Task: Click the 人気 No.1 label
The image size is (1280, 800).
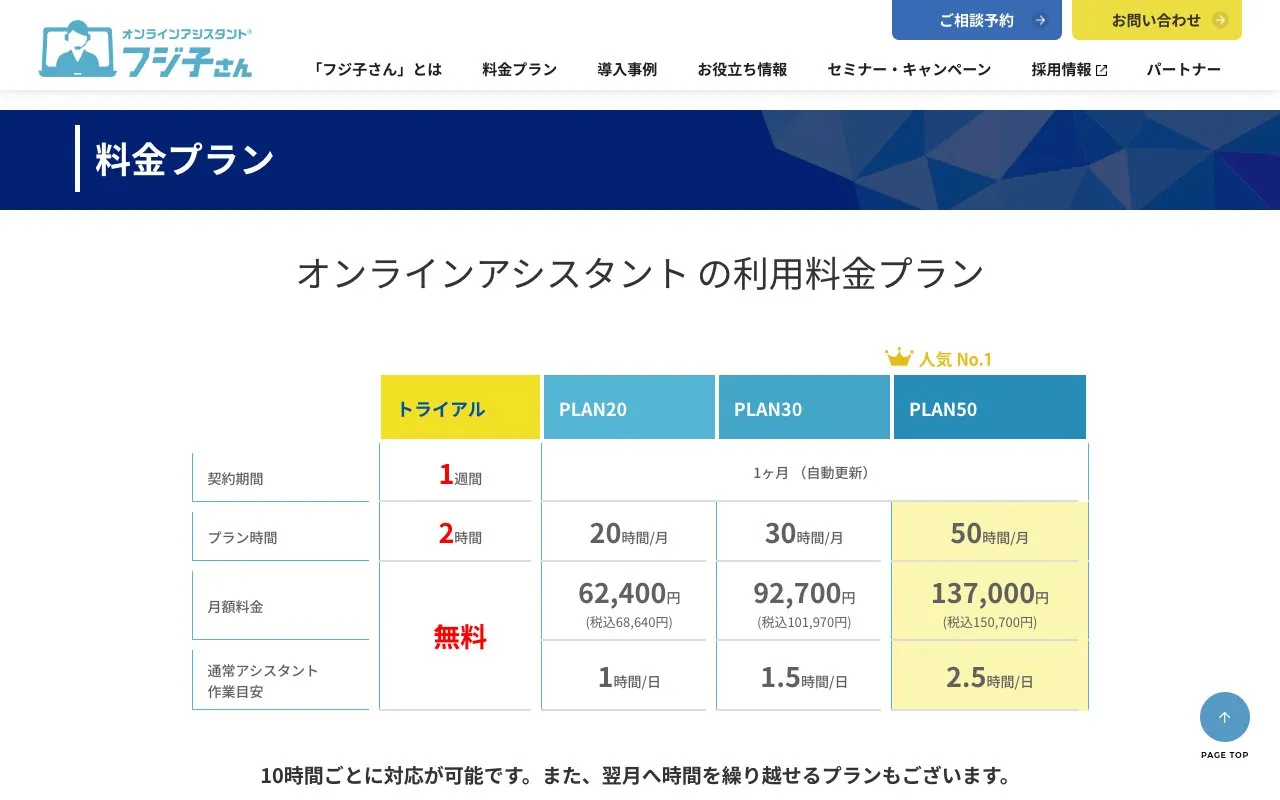Action: [956, 359]
